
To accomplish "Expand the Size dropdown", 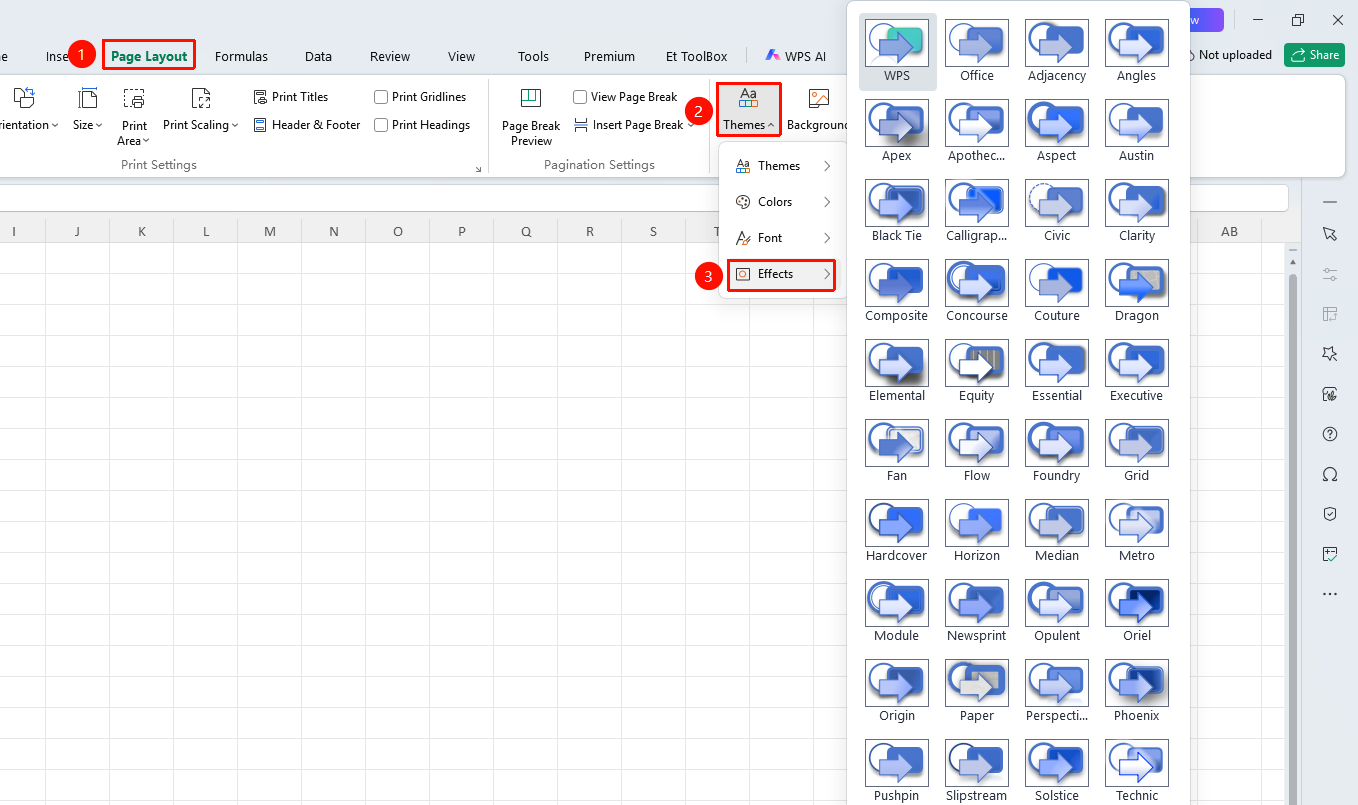I will [88, 110].
